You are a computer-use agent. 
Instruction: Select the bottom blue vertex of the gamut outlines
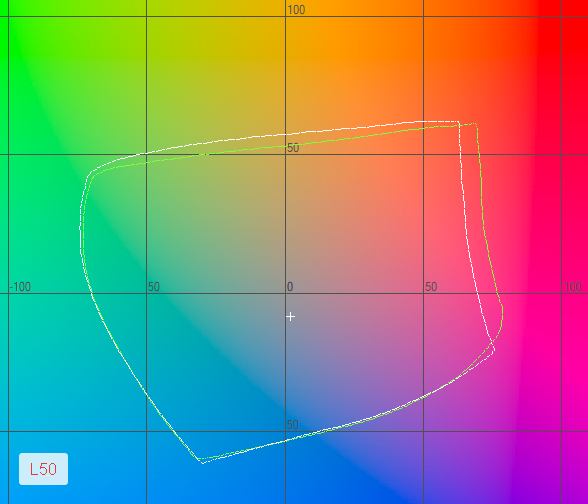point(201,461)
